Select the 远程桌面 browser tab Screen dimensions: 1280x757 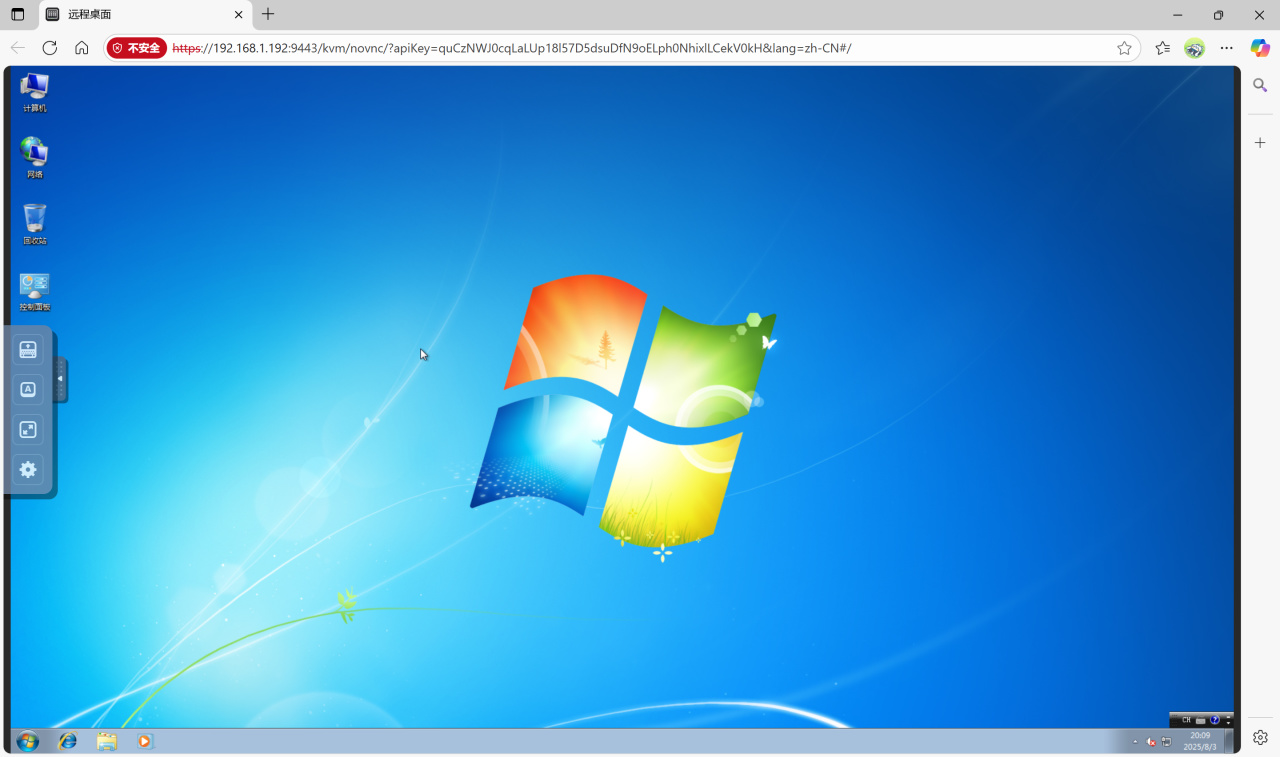pos(145,15)
